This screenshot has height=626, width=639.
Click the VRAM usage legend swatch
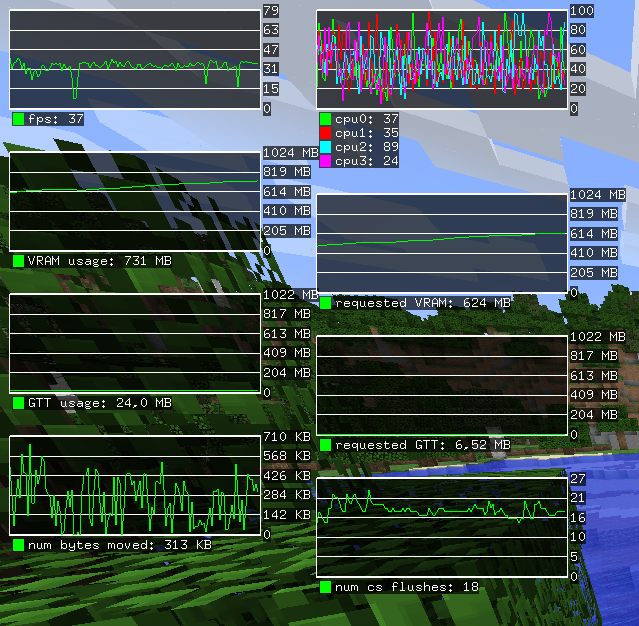tap(19, 261)
